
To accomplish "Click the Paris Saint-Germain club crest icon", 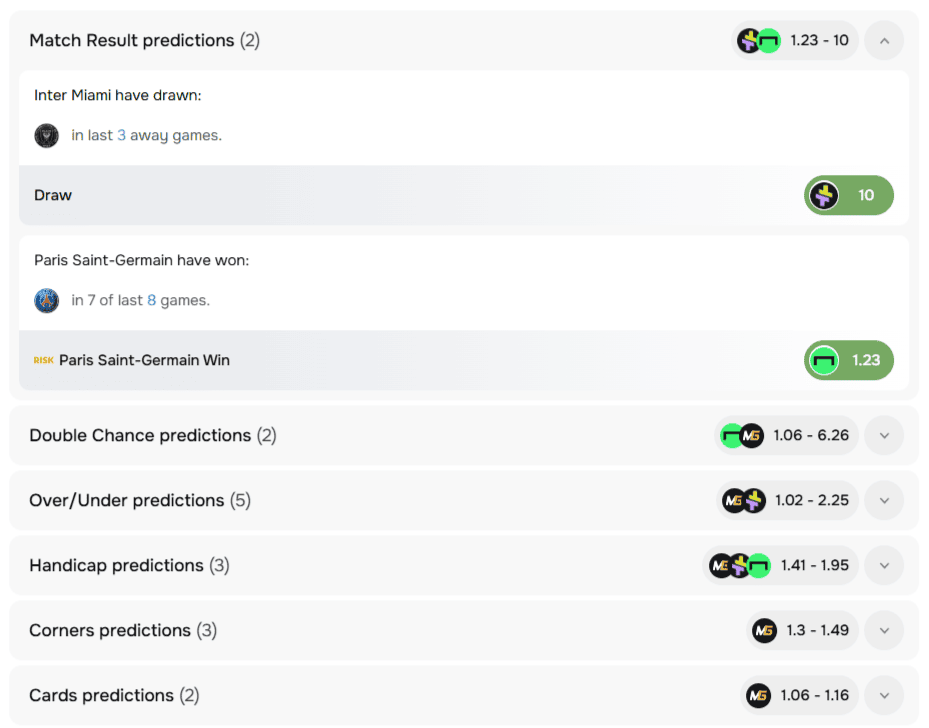I will coord(47,300).
